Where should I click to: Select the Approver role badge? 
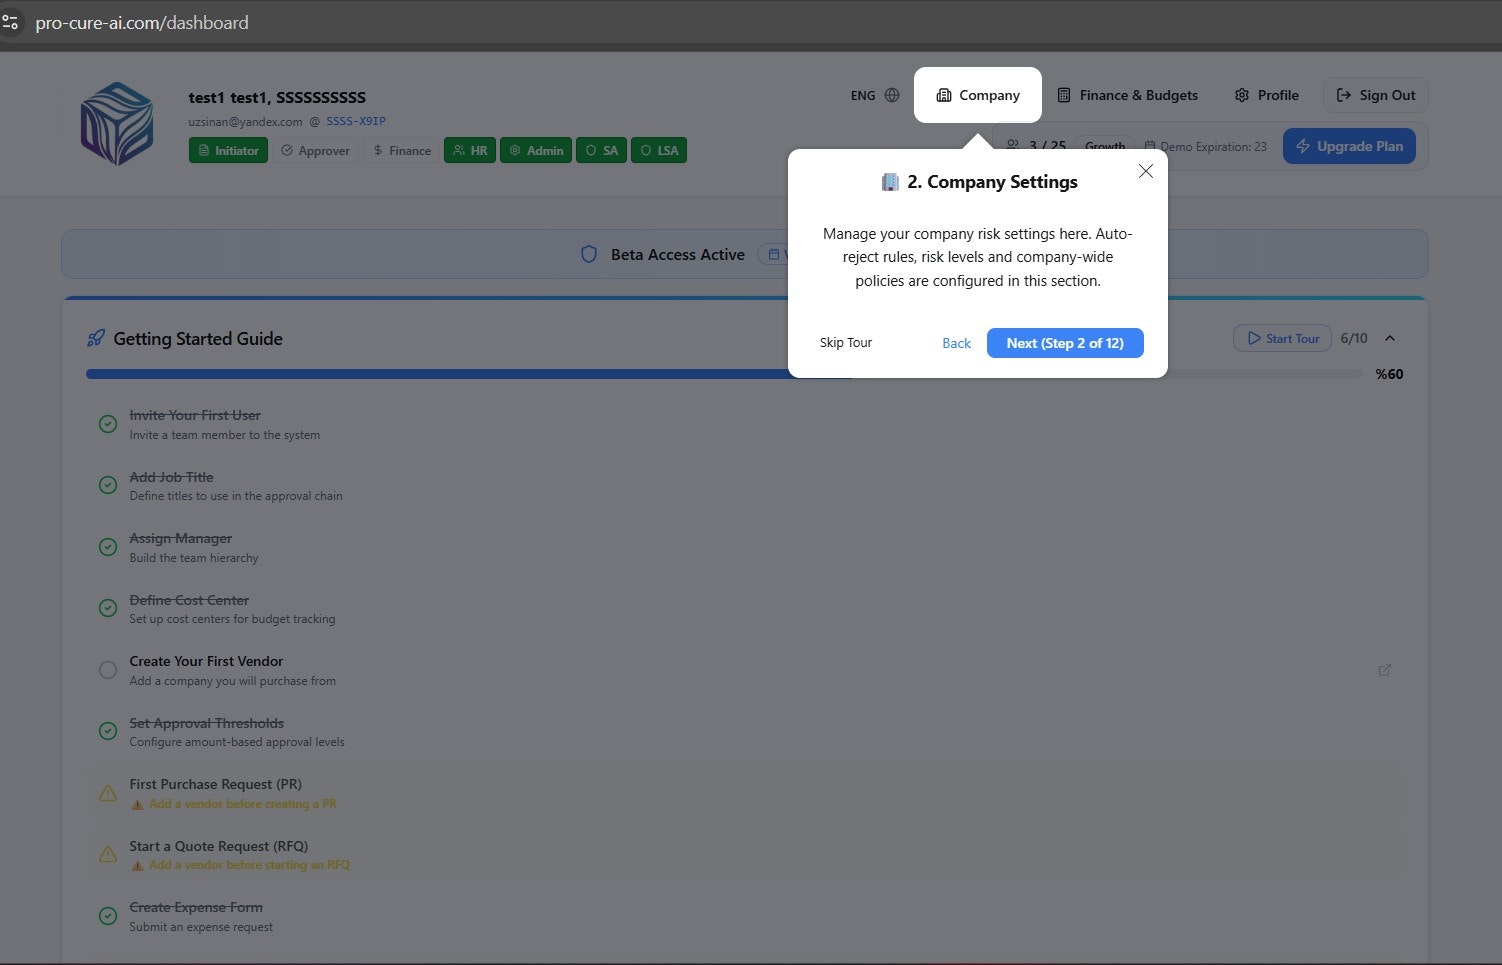(315, 150)
